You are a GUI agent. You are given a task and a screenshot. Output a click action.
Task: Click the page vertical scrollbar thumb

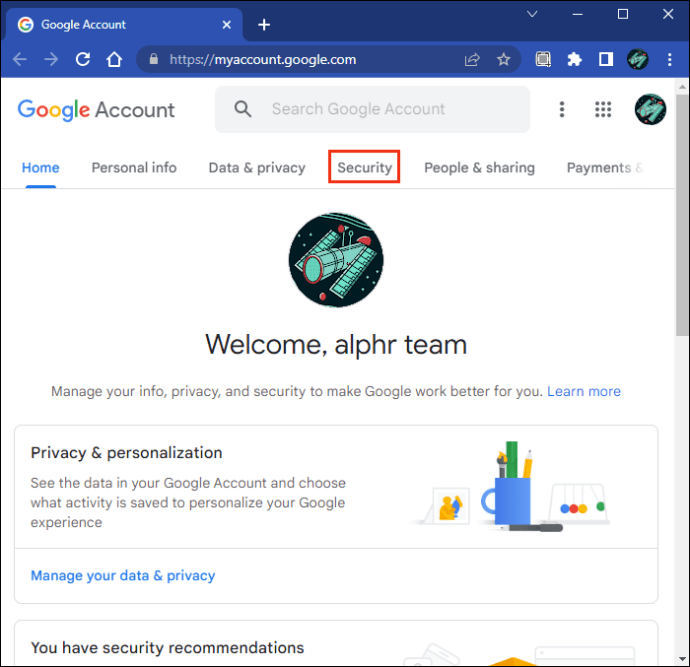tap(682, 215)
